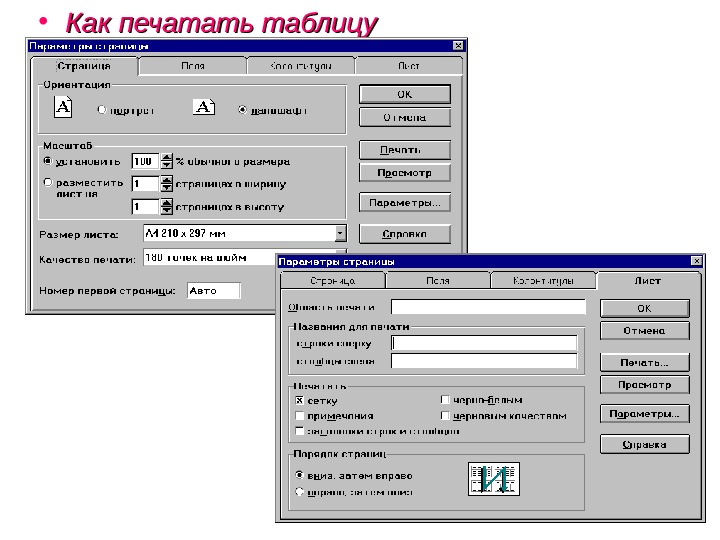
Task: Click Печать... in the front dialog
Action: [x=645, y=363]
